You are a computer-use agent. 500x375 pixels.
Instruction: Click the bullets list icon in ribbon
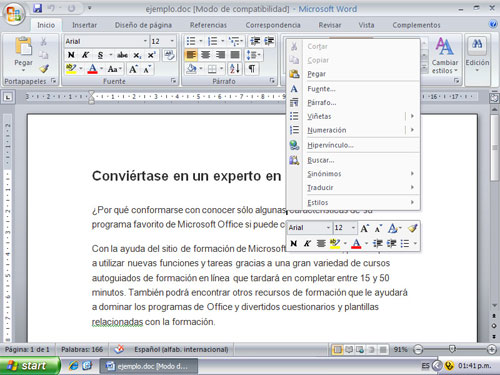click(191, 41)
